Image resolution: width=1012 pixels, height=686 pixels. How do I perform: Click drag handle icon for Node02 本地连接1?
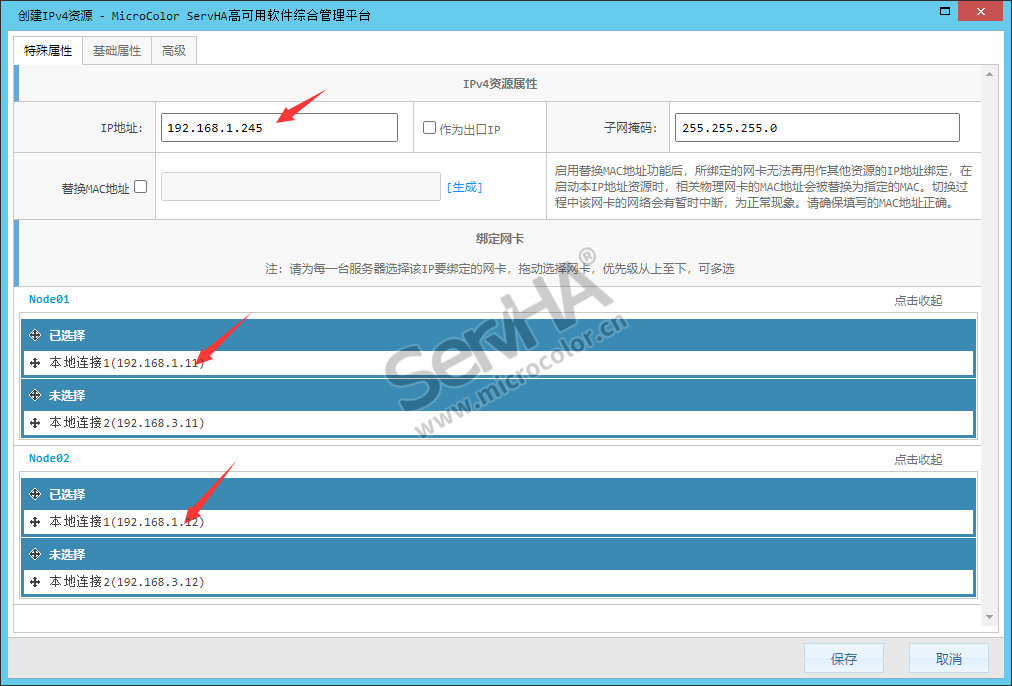(35, 522)
